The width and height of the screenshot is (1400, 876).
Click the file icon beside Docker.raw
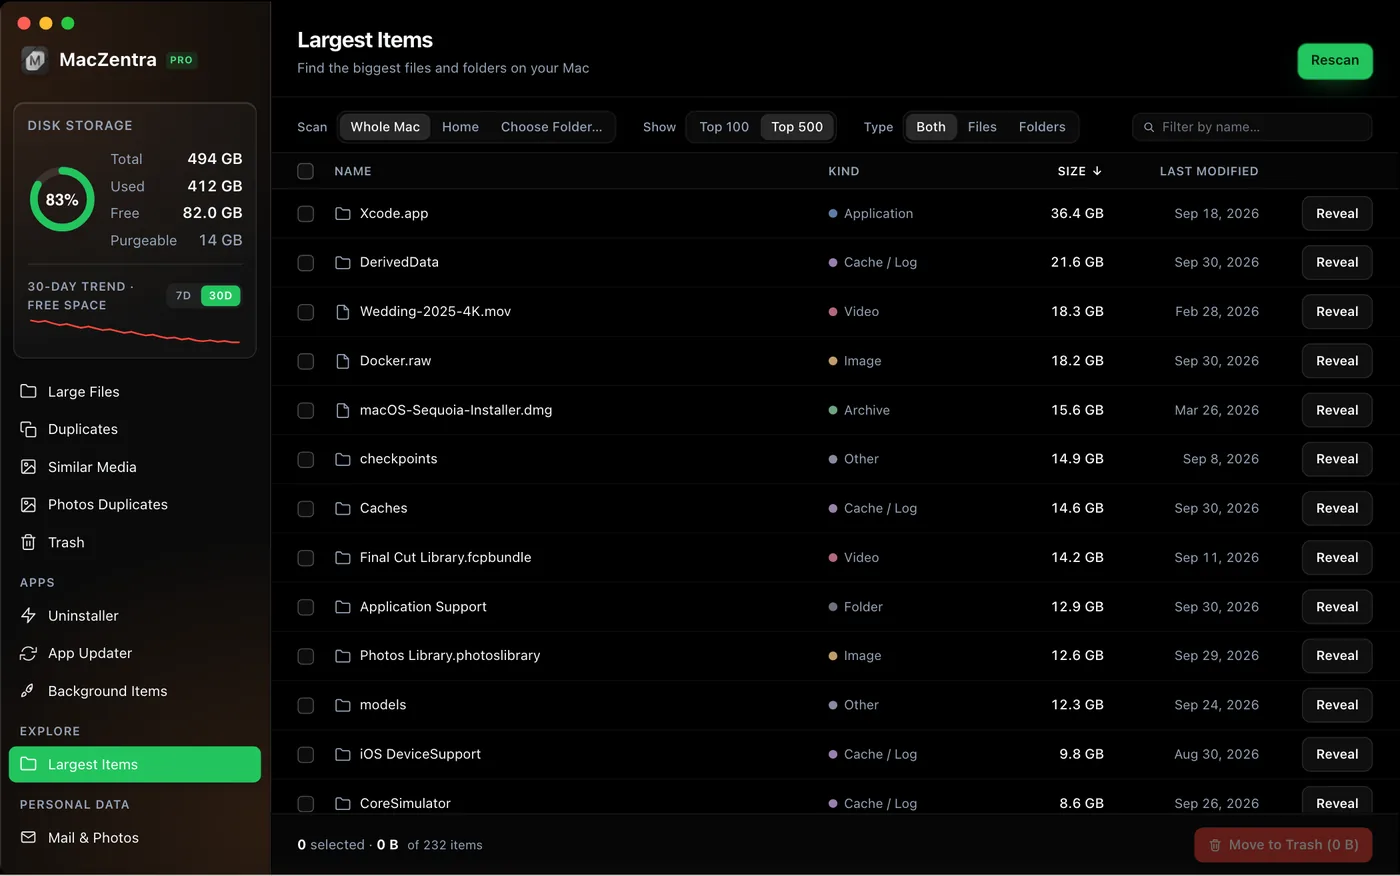click(x=342, y=361)
